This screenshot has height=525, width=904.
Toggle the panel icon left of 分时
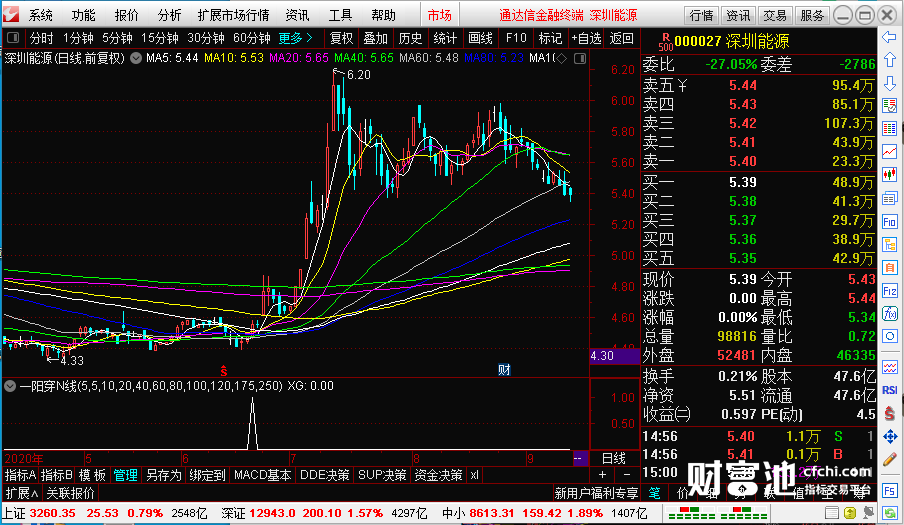click(13, 39)
